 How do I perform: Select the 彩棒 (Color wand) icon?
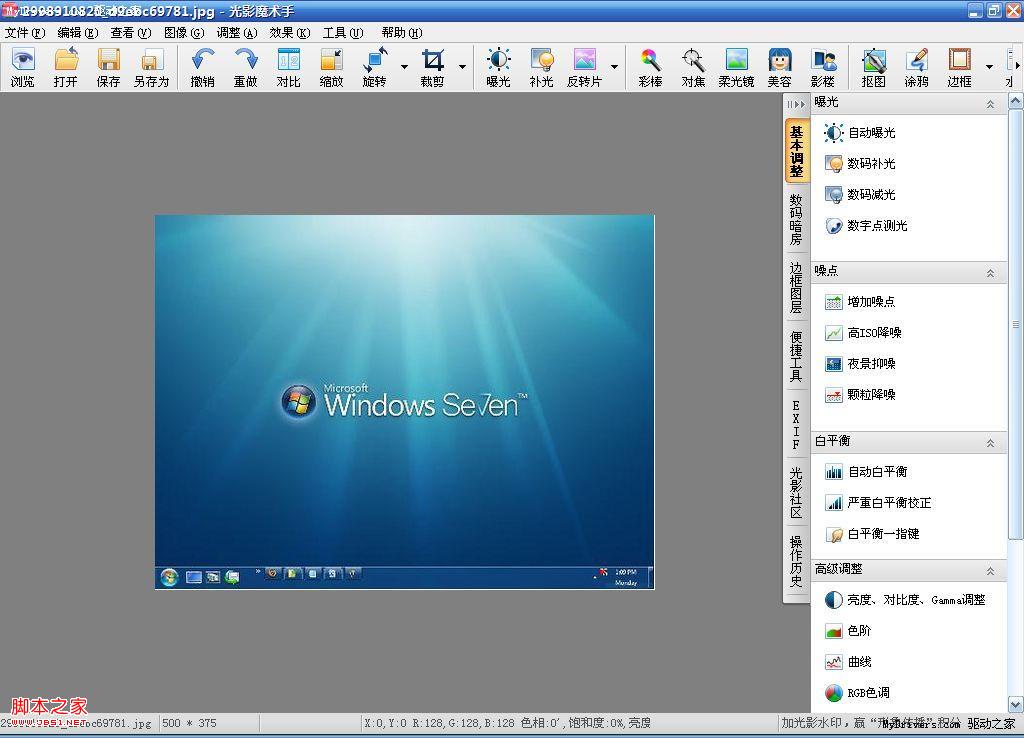(x=650, y=67)
